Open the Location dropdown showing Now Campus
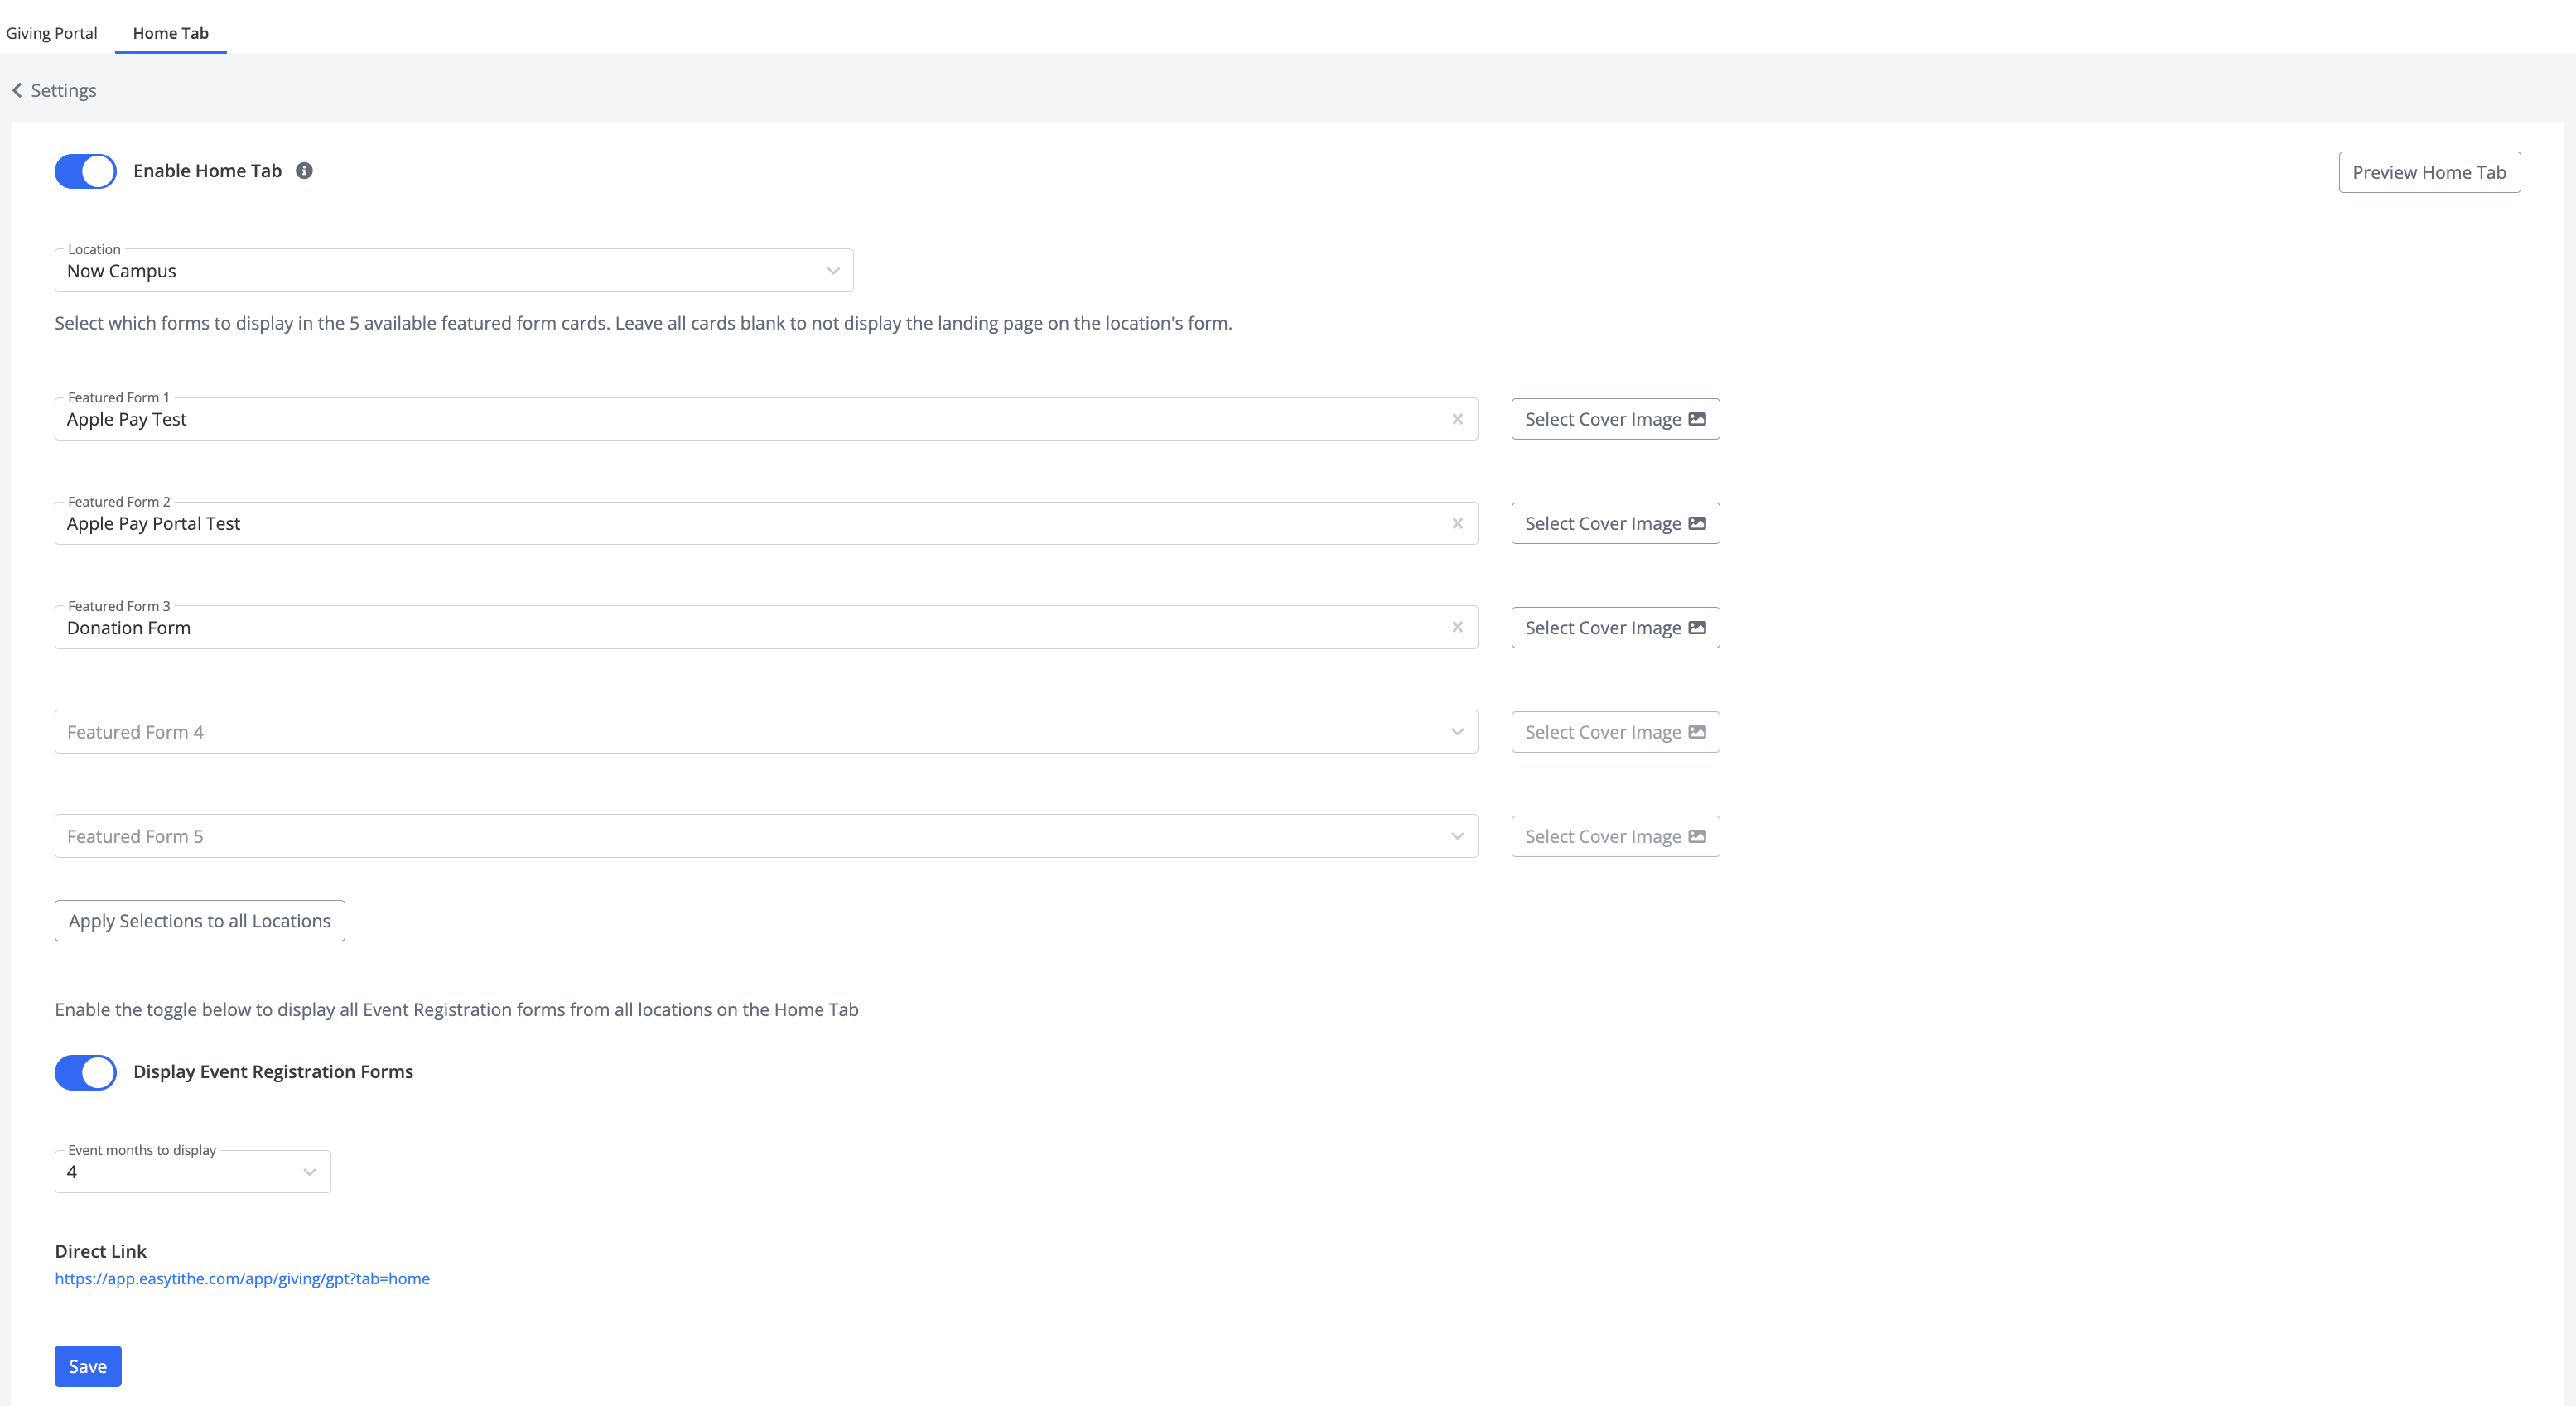Screen dimensions: 2576x1406 453,271
